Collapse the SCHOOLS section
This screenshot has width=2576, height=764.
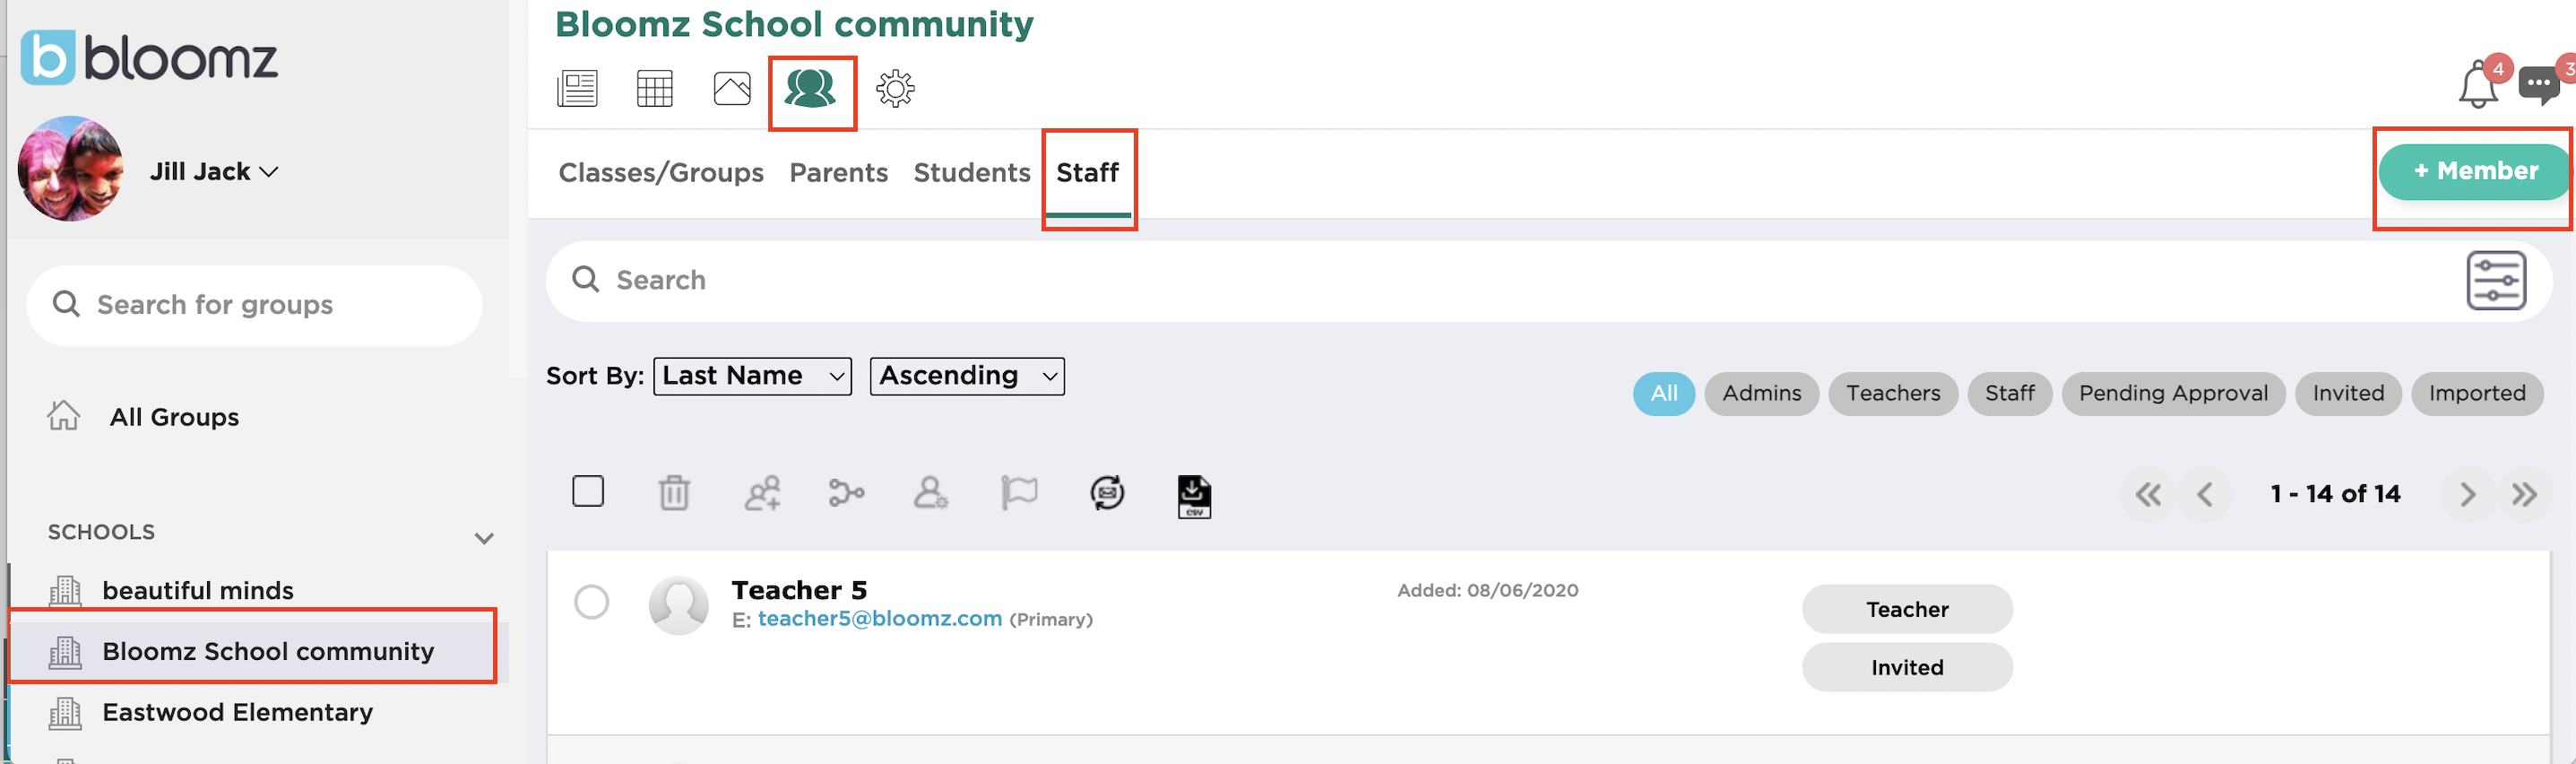coord(484,539)
